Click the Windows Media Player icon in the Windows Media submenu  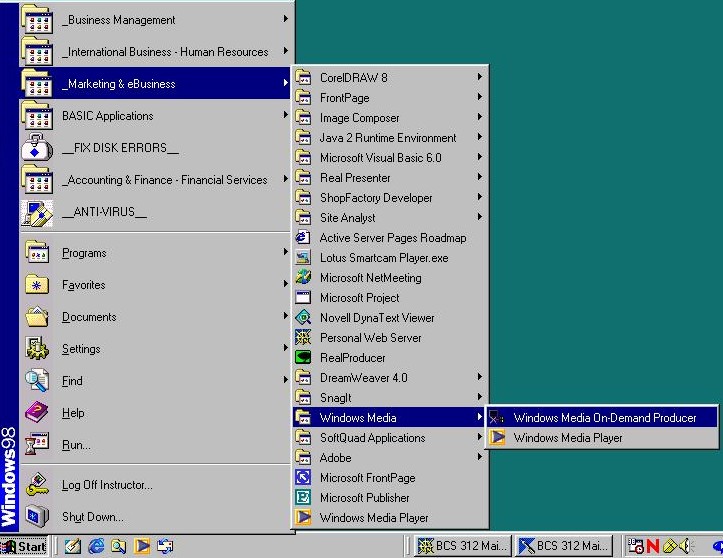click(497, 437)
